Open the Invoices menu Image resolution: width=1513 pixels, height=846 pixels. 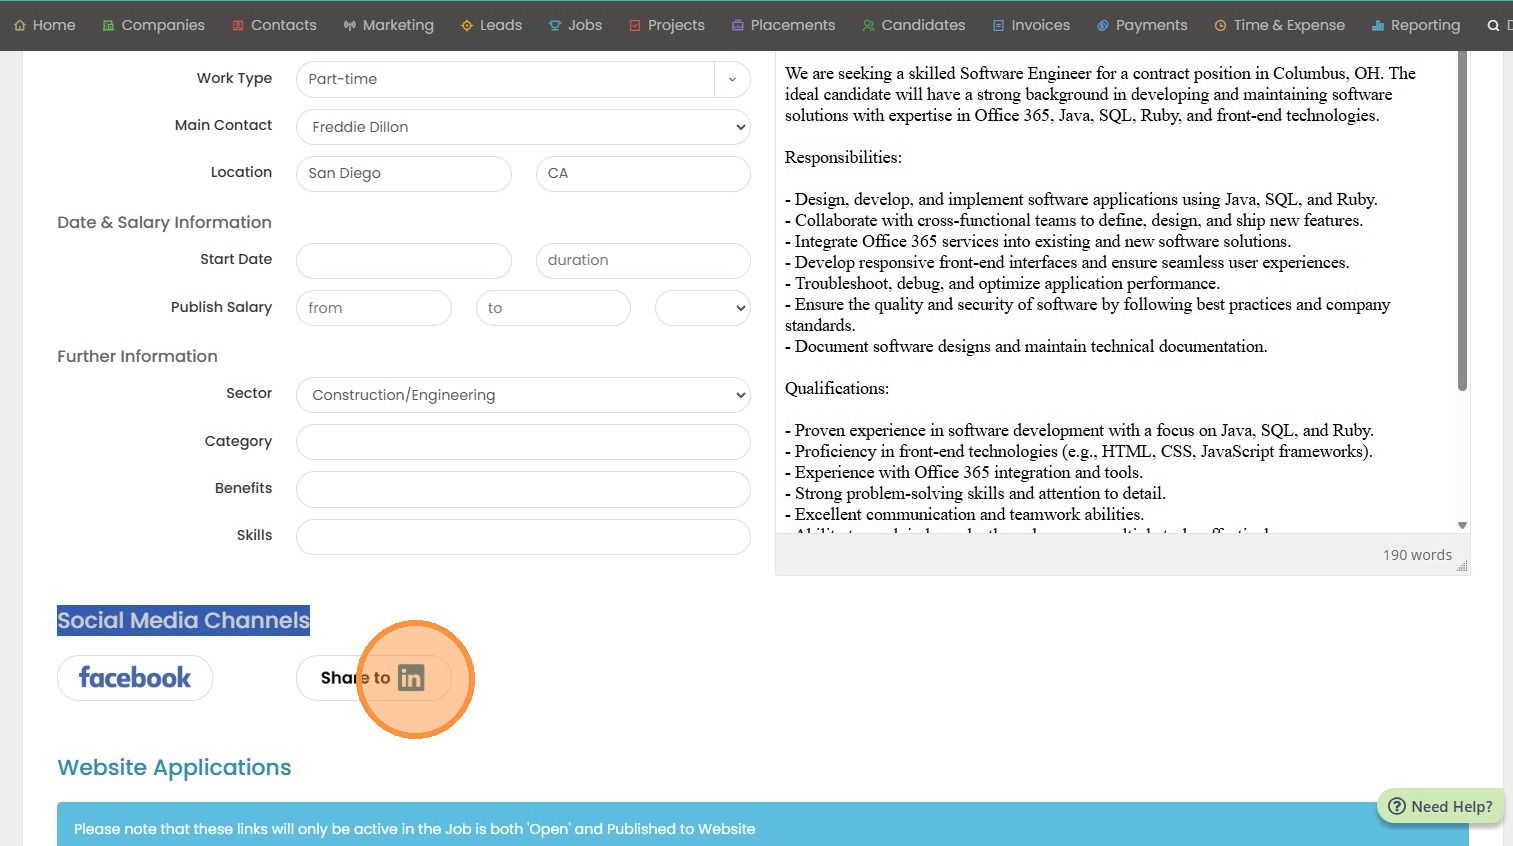pos(1031,25)
